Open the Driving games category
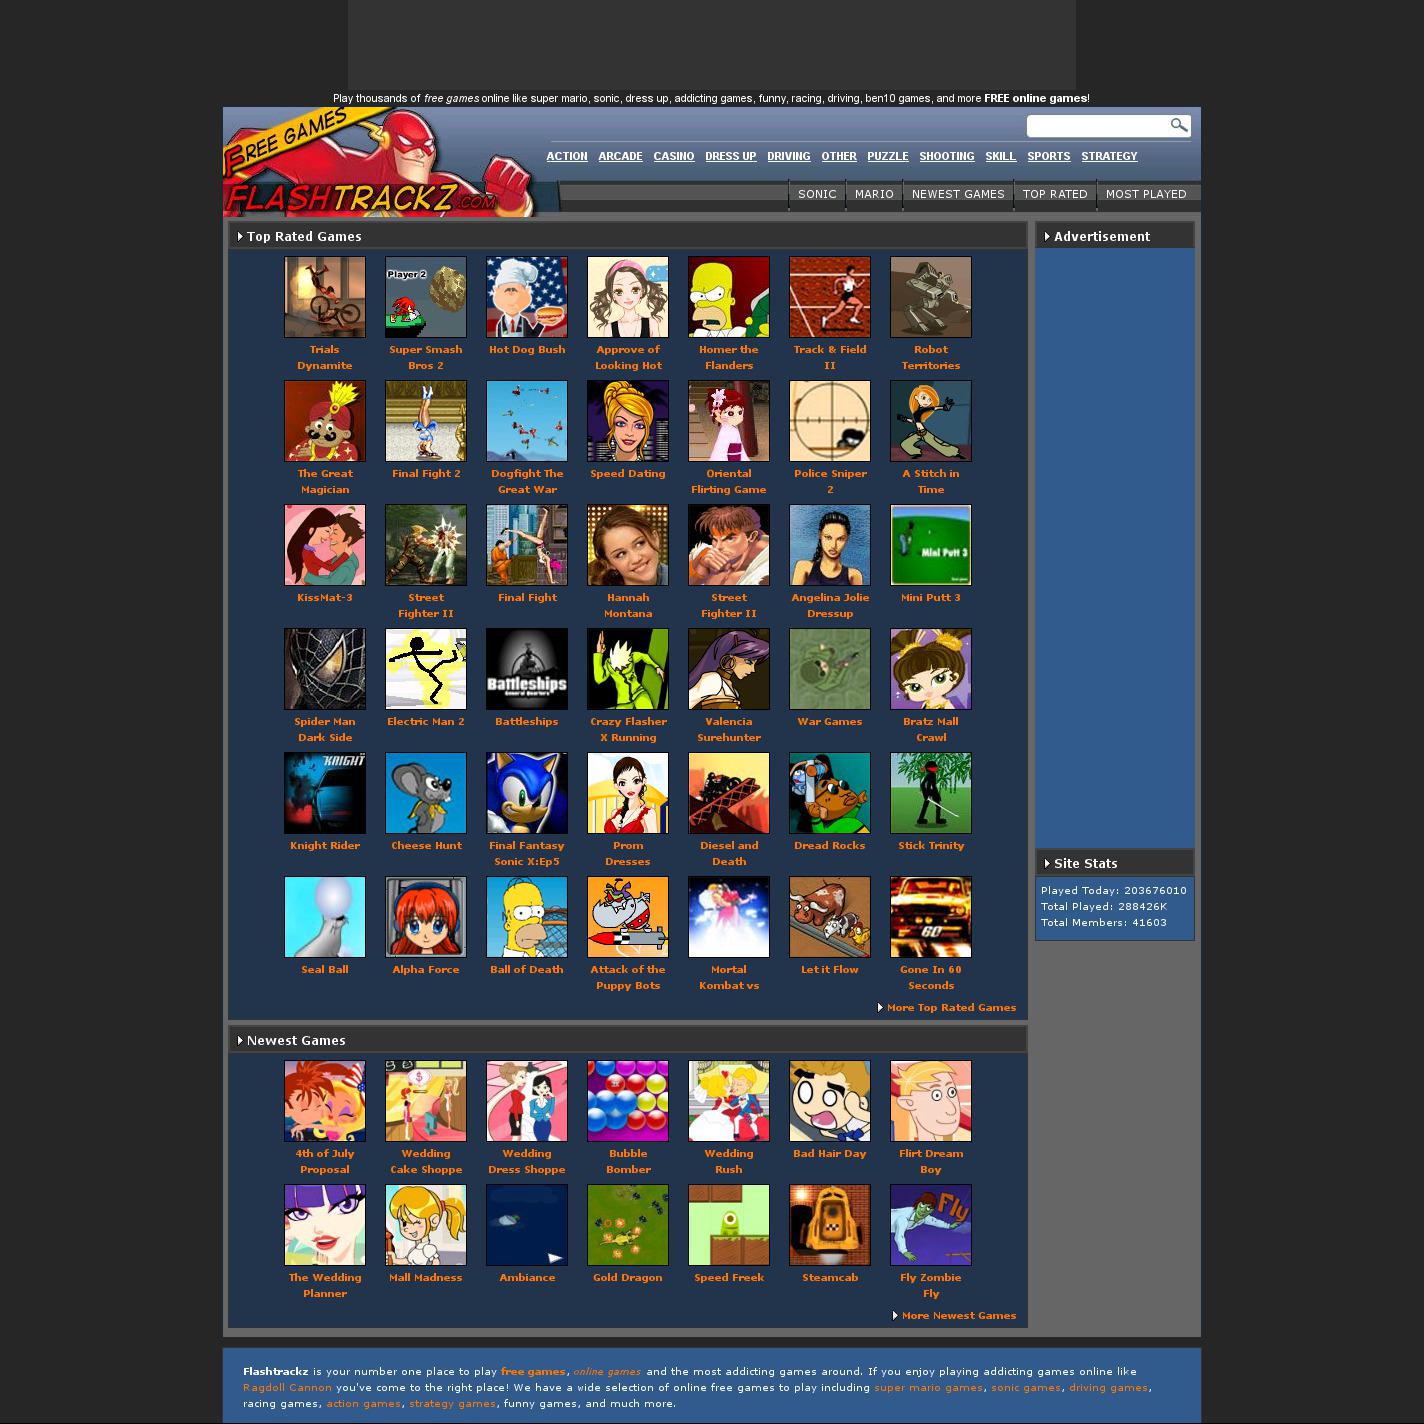The height and width of the screenshot is (1424, 1424). [789, 156]
